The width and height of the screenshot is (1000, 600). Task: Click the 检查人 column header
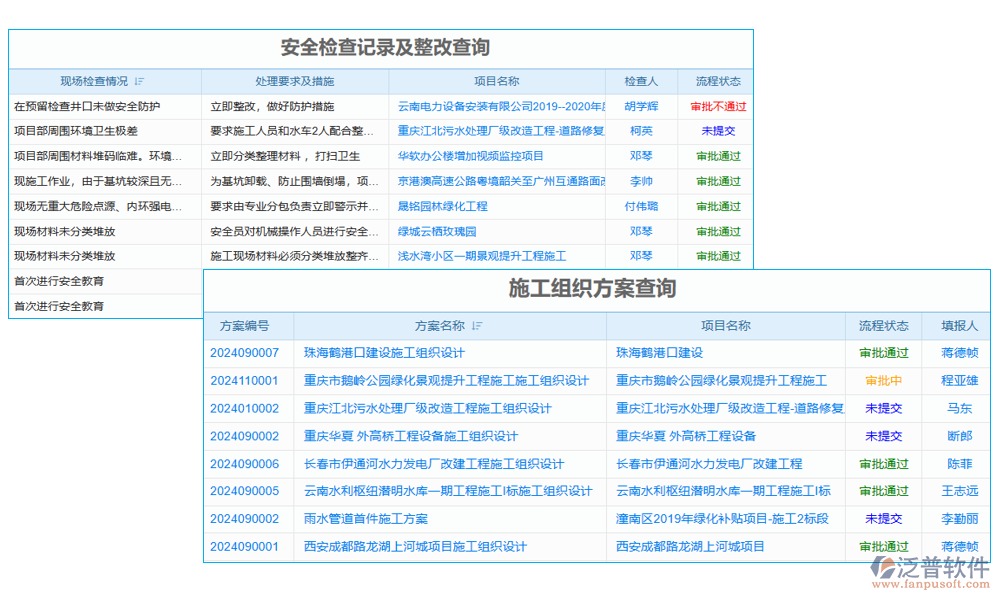pos(643,81)
